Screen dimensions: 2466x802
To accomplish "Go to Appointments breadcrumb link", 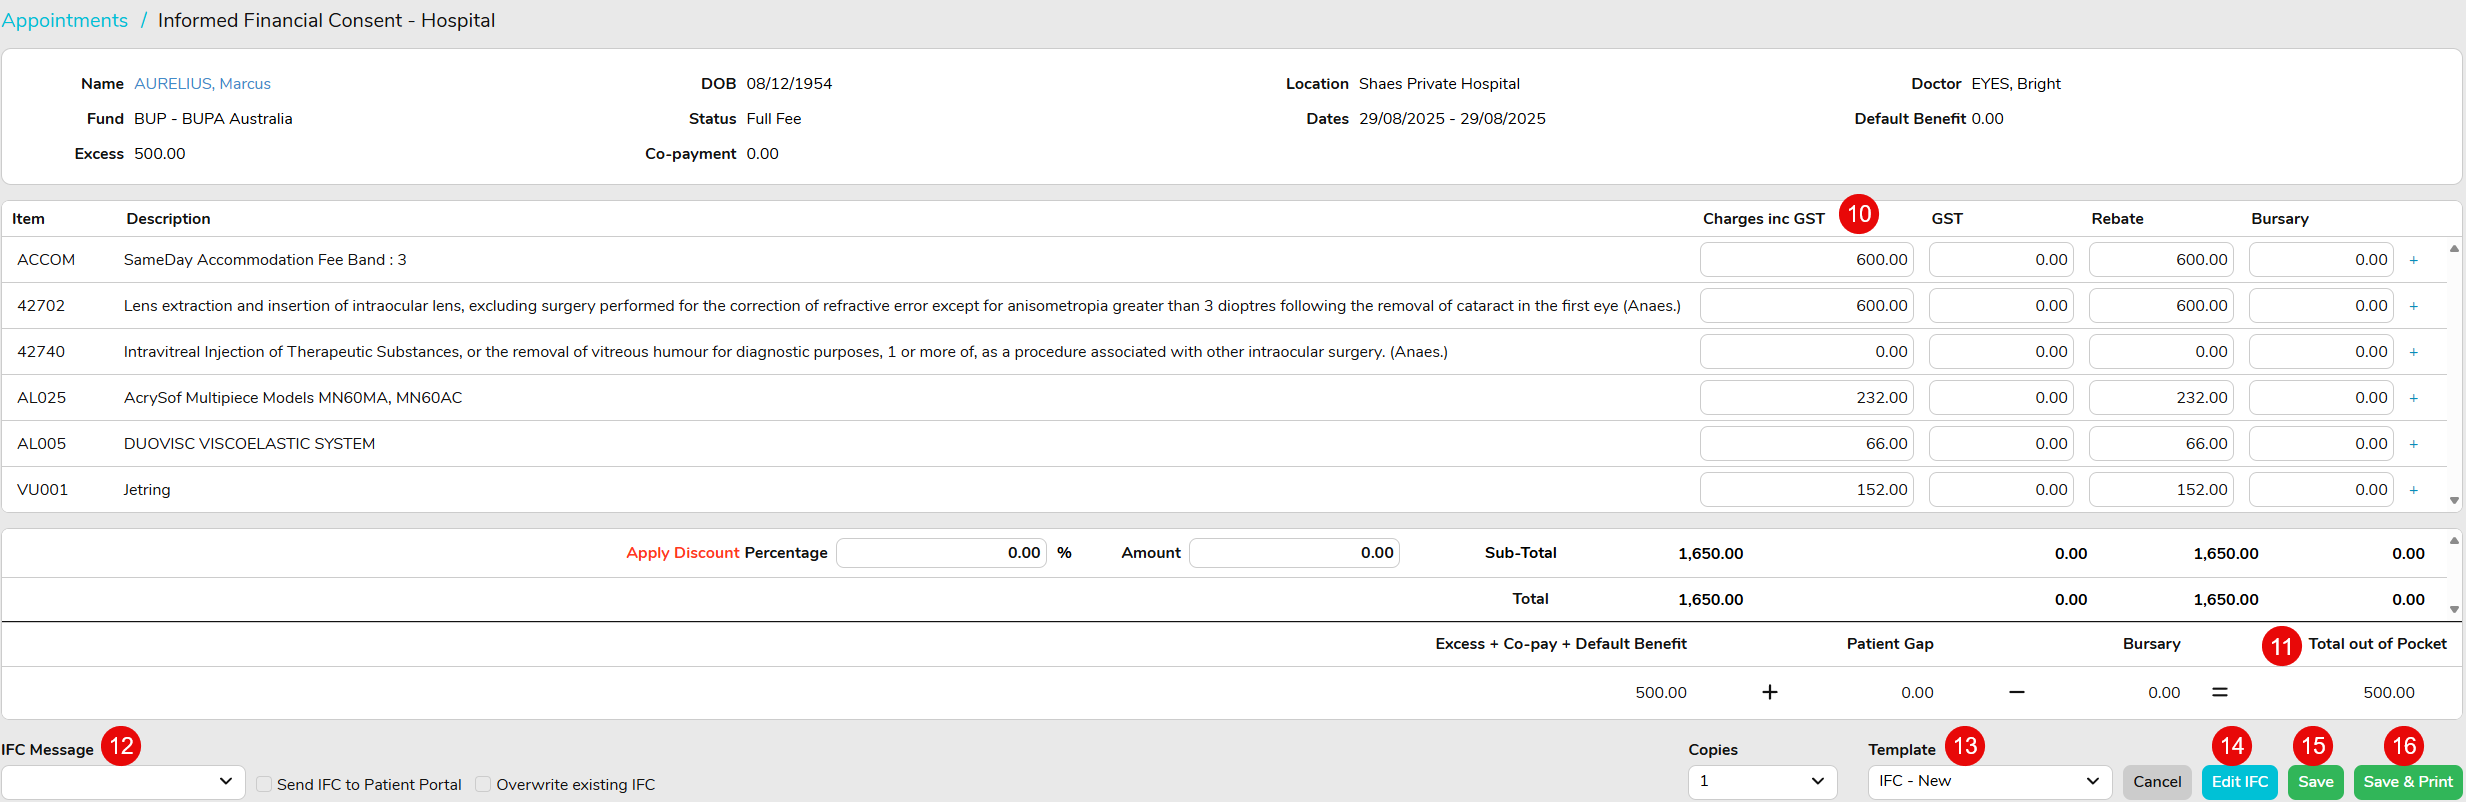I will pyautogui.click(x=65, y=20).
